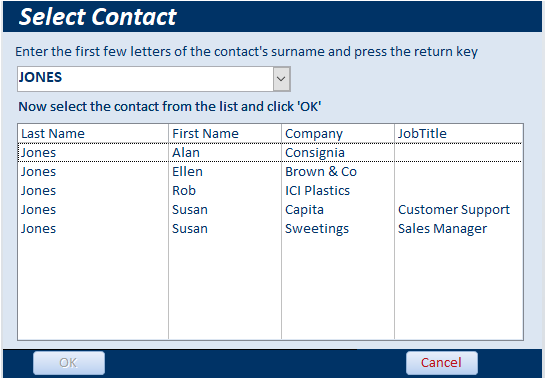
Task: Pick Susan Jones with Customer Support title
Action: click(270, 209)
